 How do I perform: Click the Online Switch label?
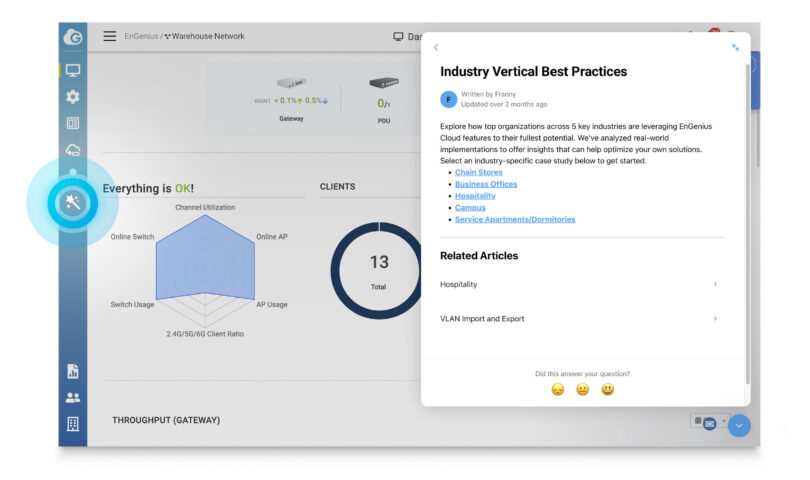(132, 237)
